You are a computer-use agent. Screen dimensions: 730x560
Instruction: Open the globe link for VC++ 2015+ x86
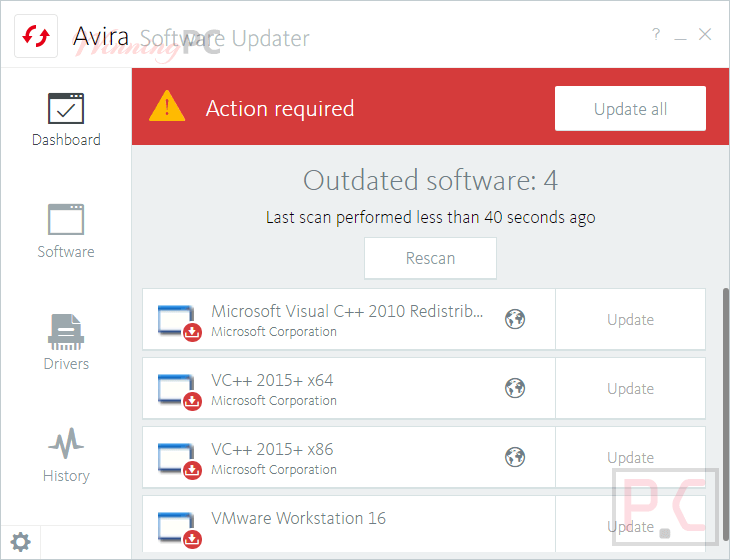(x=515, y=457)
